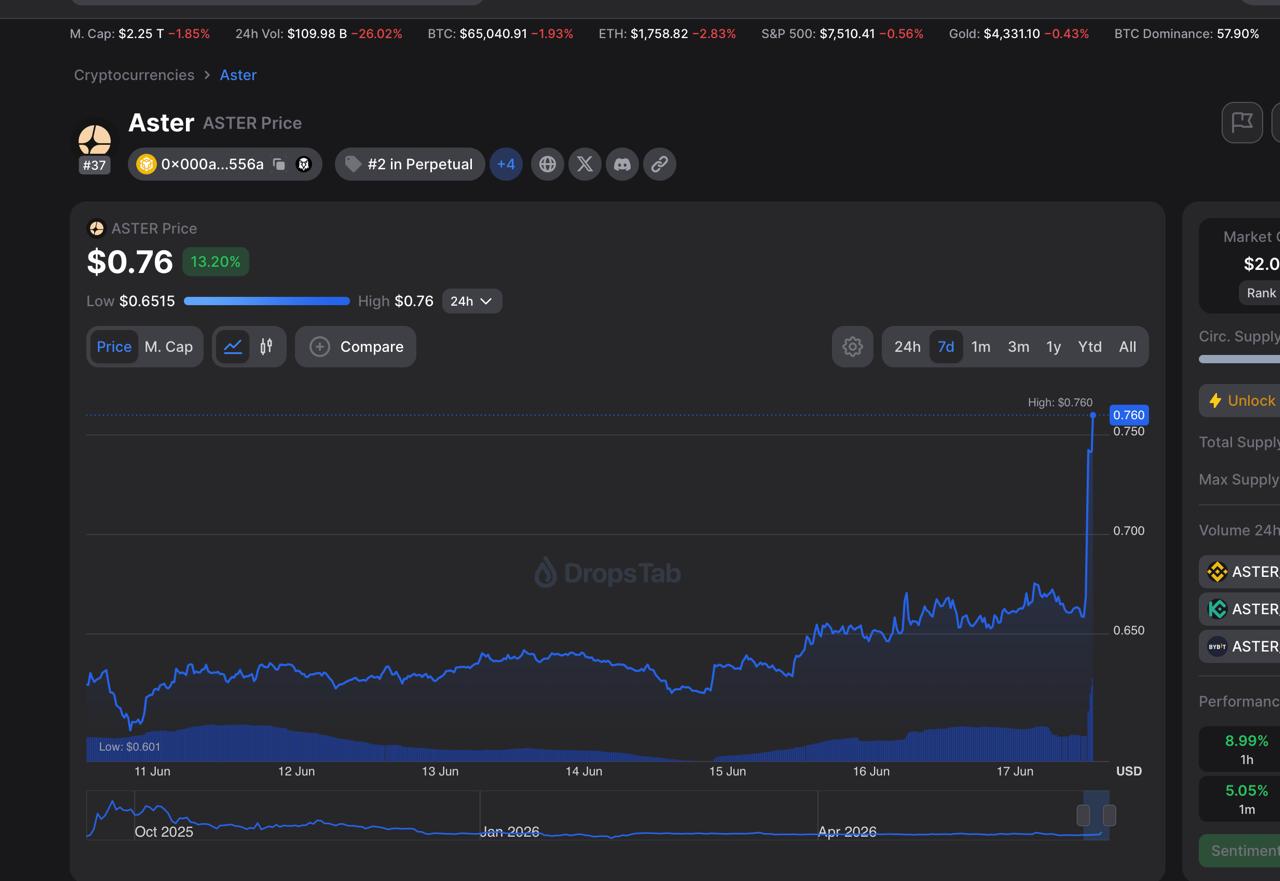Click the Binance ASTER market row

click(x=1240, y=572)
